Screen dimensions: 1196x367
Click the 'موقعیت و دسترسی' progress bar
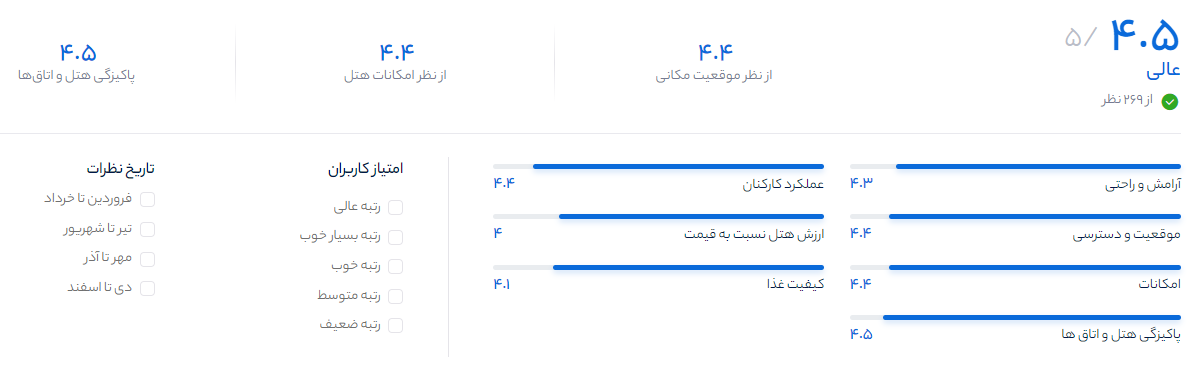(x=1014, y=217)
